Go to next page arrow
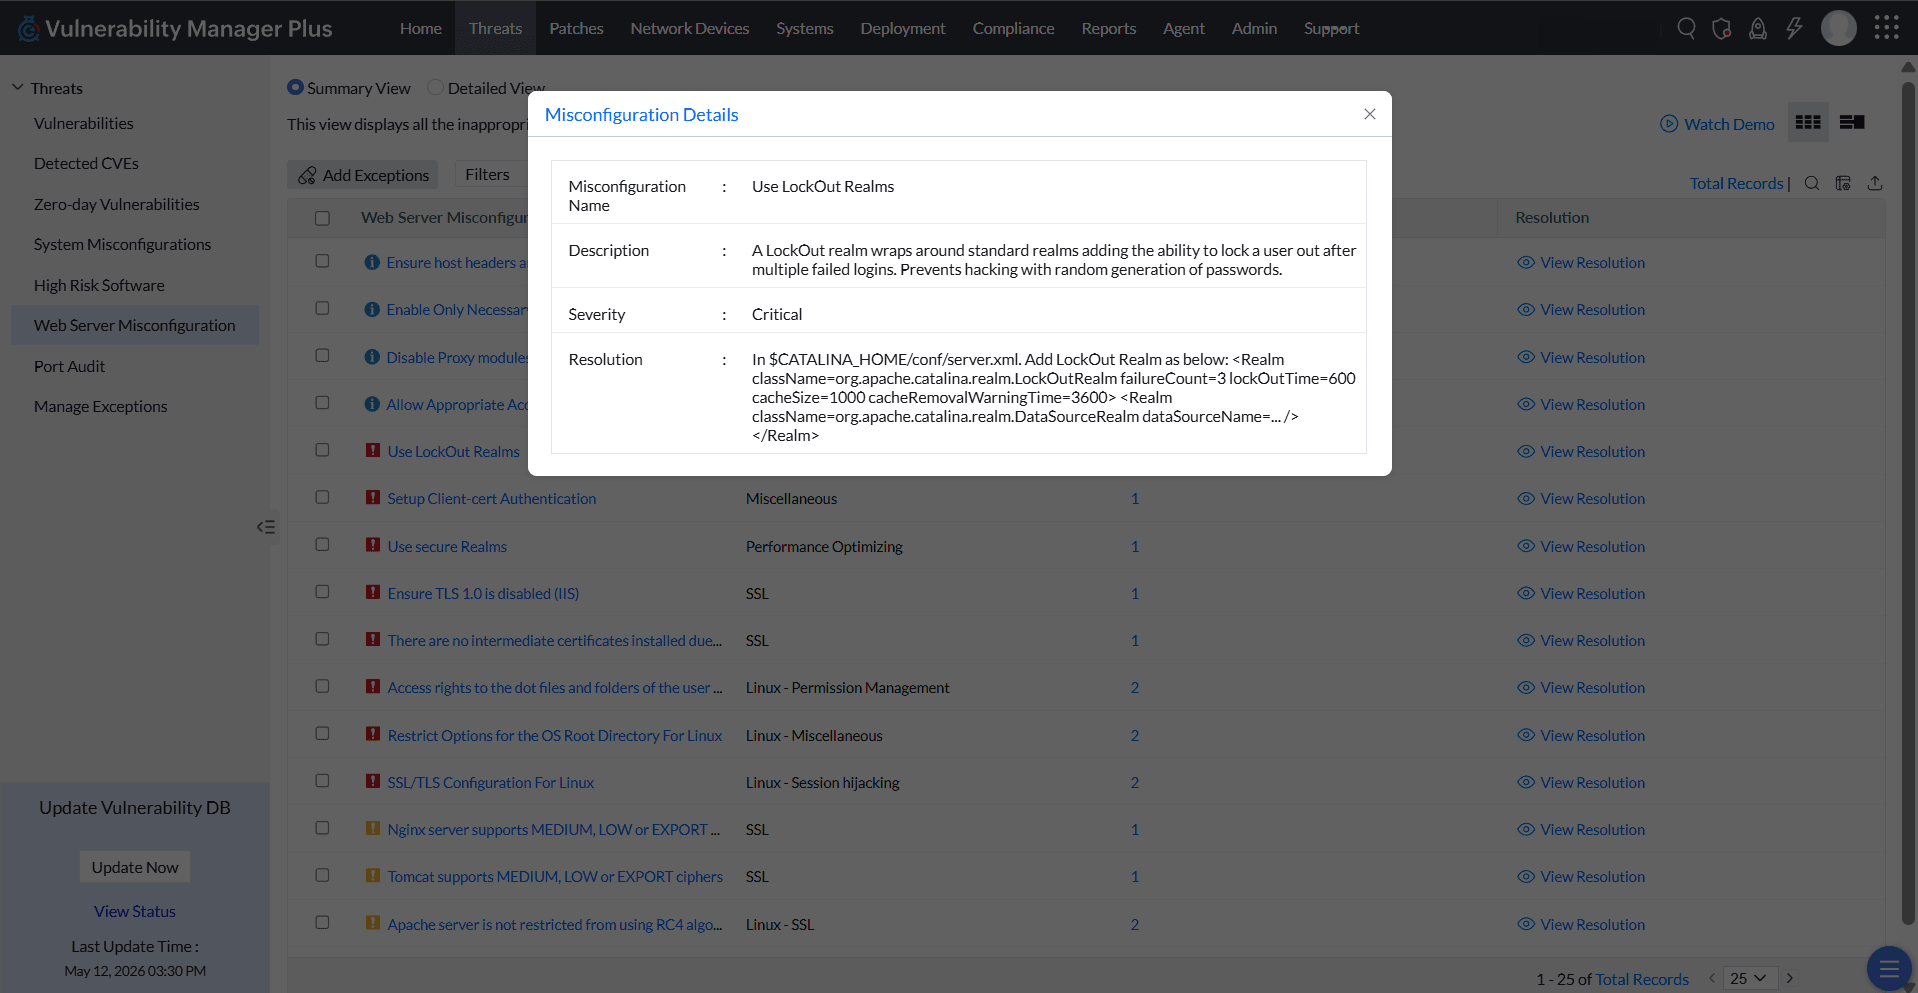Image resolution: width=1918 pixels, height=993 pixels. [1790, 978]
